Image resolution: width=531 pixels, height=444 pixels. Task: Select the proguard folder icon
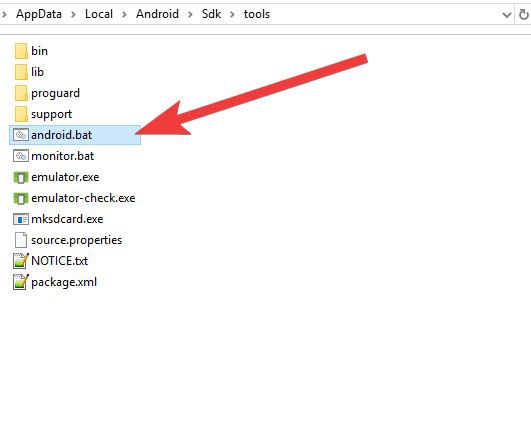tap(21, 93)
